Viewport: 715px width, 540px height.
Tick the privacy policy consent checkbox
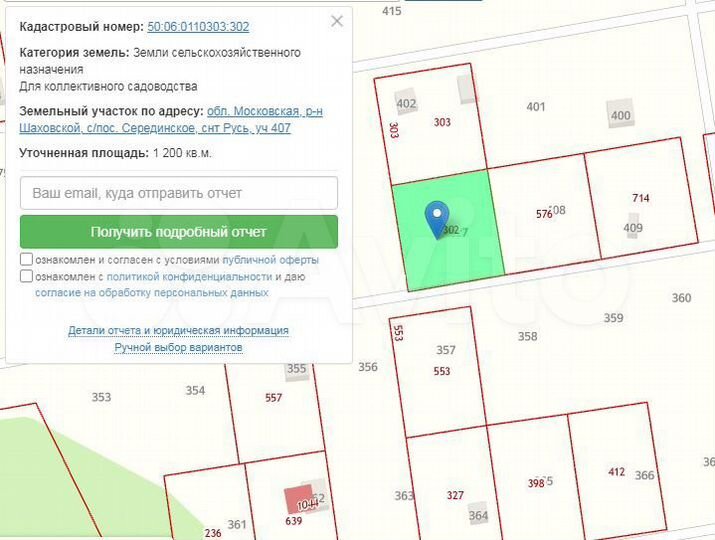pyautogui.click(x=26, y=276)
